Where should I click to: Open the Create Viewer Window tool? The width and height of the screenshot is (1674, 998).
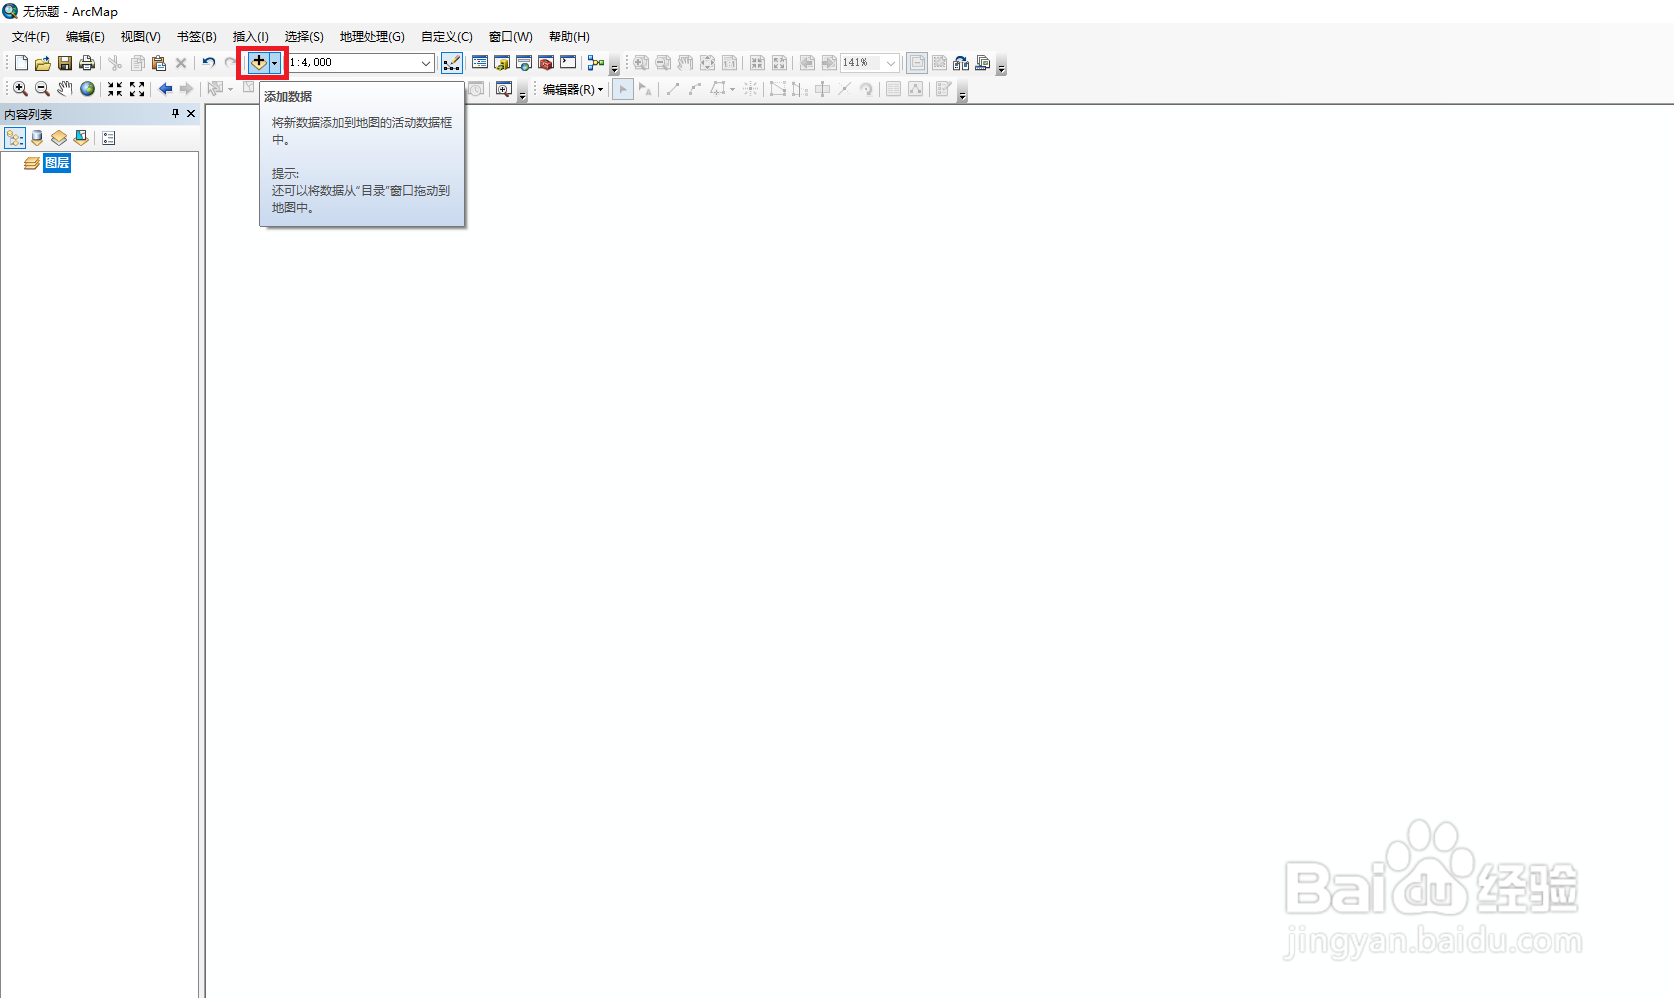pyautogui.click(x=504, y=89)
